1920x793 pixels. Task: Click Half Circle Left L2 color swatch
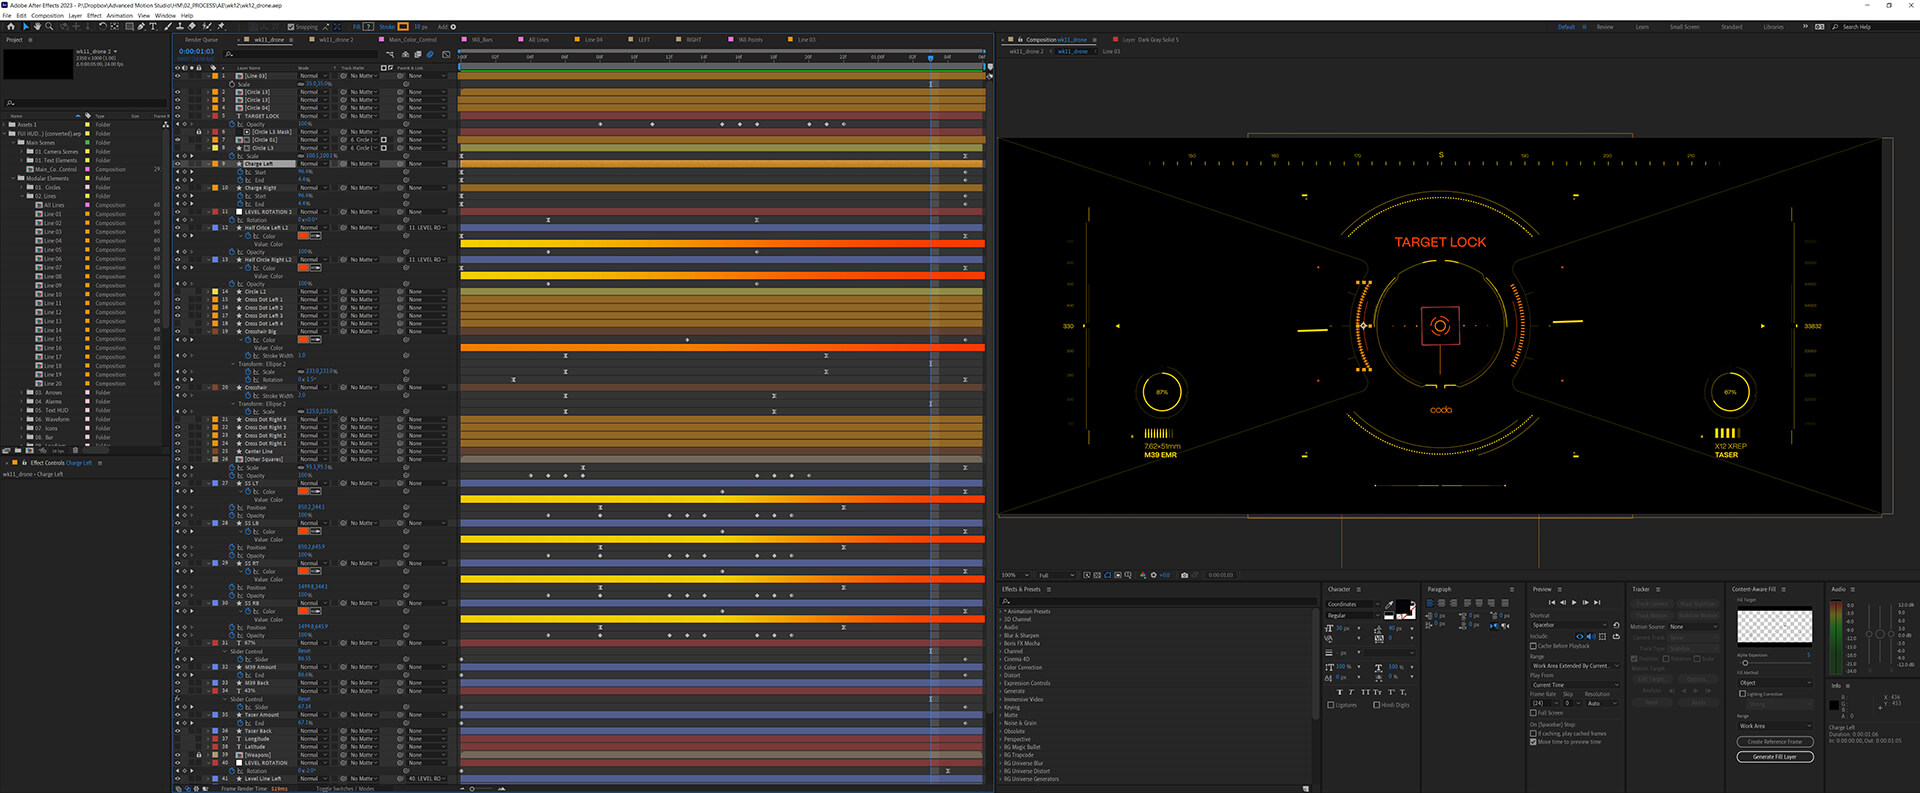click(304, 236)
